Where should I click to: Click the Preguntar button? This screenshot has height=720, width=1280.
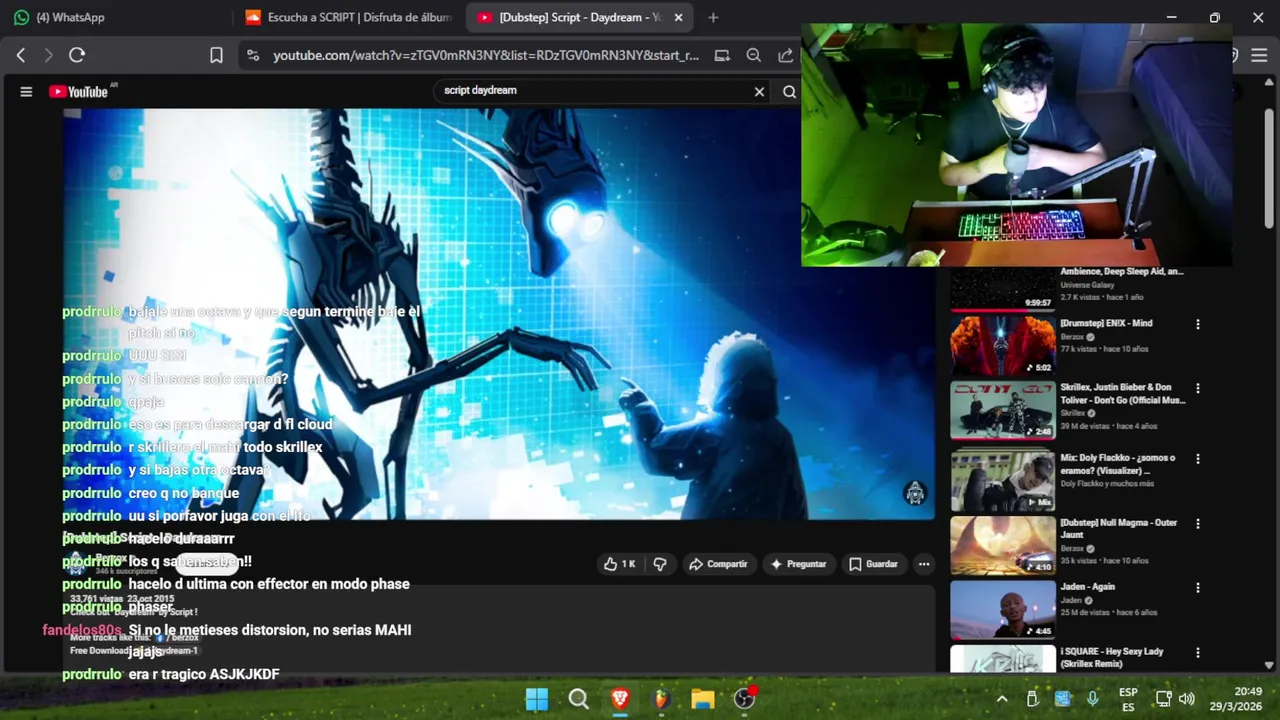(x=798, y=564)
